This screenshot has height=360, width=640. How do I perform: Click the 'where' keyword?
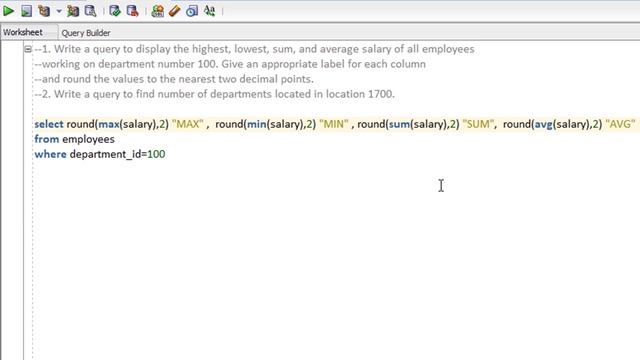coord(50,154)
